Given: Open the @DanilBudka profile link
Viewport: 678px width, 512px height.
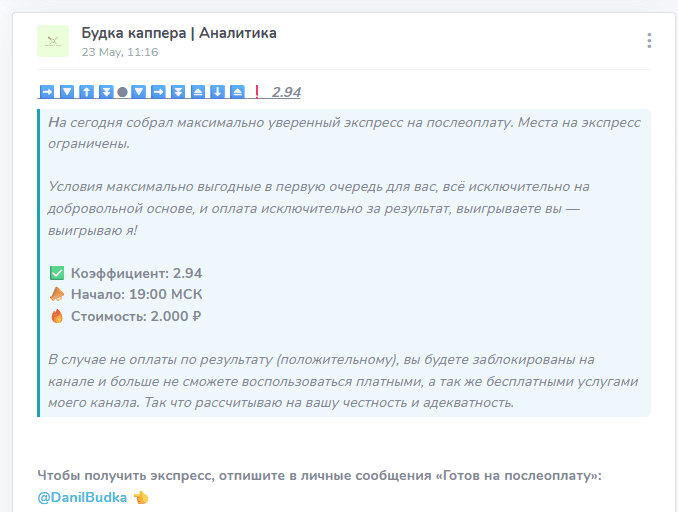Looking at the screenshot, I should click(x=82, y=498).
